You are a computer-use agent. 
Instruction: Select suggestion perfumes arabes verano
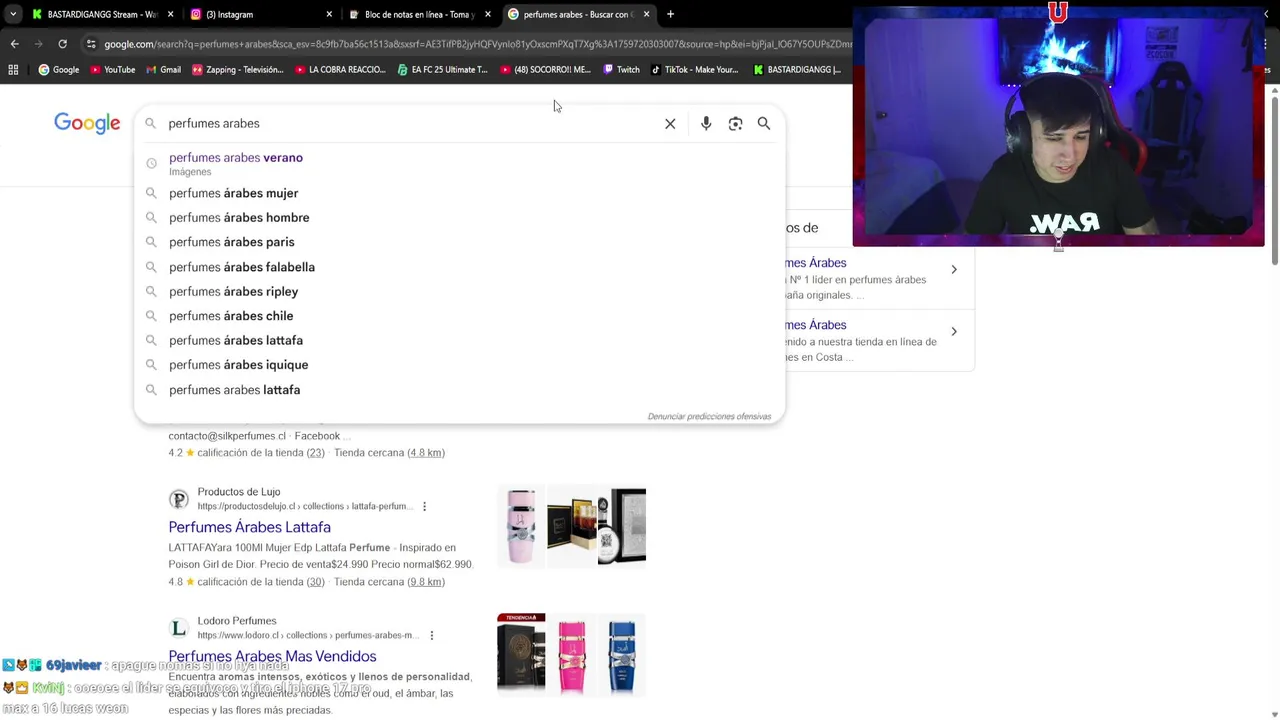(x=459, y=163)
